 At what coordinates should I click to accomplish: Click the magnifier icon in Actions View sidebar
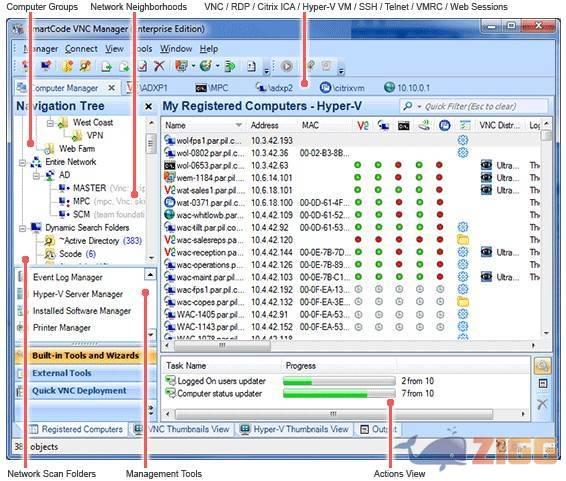pos(542,366)
